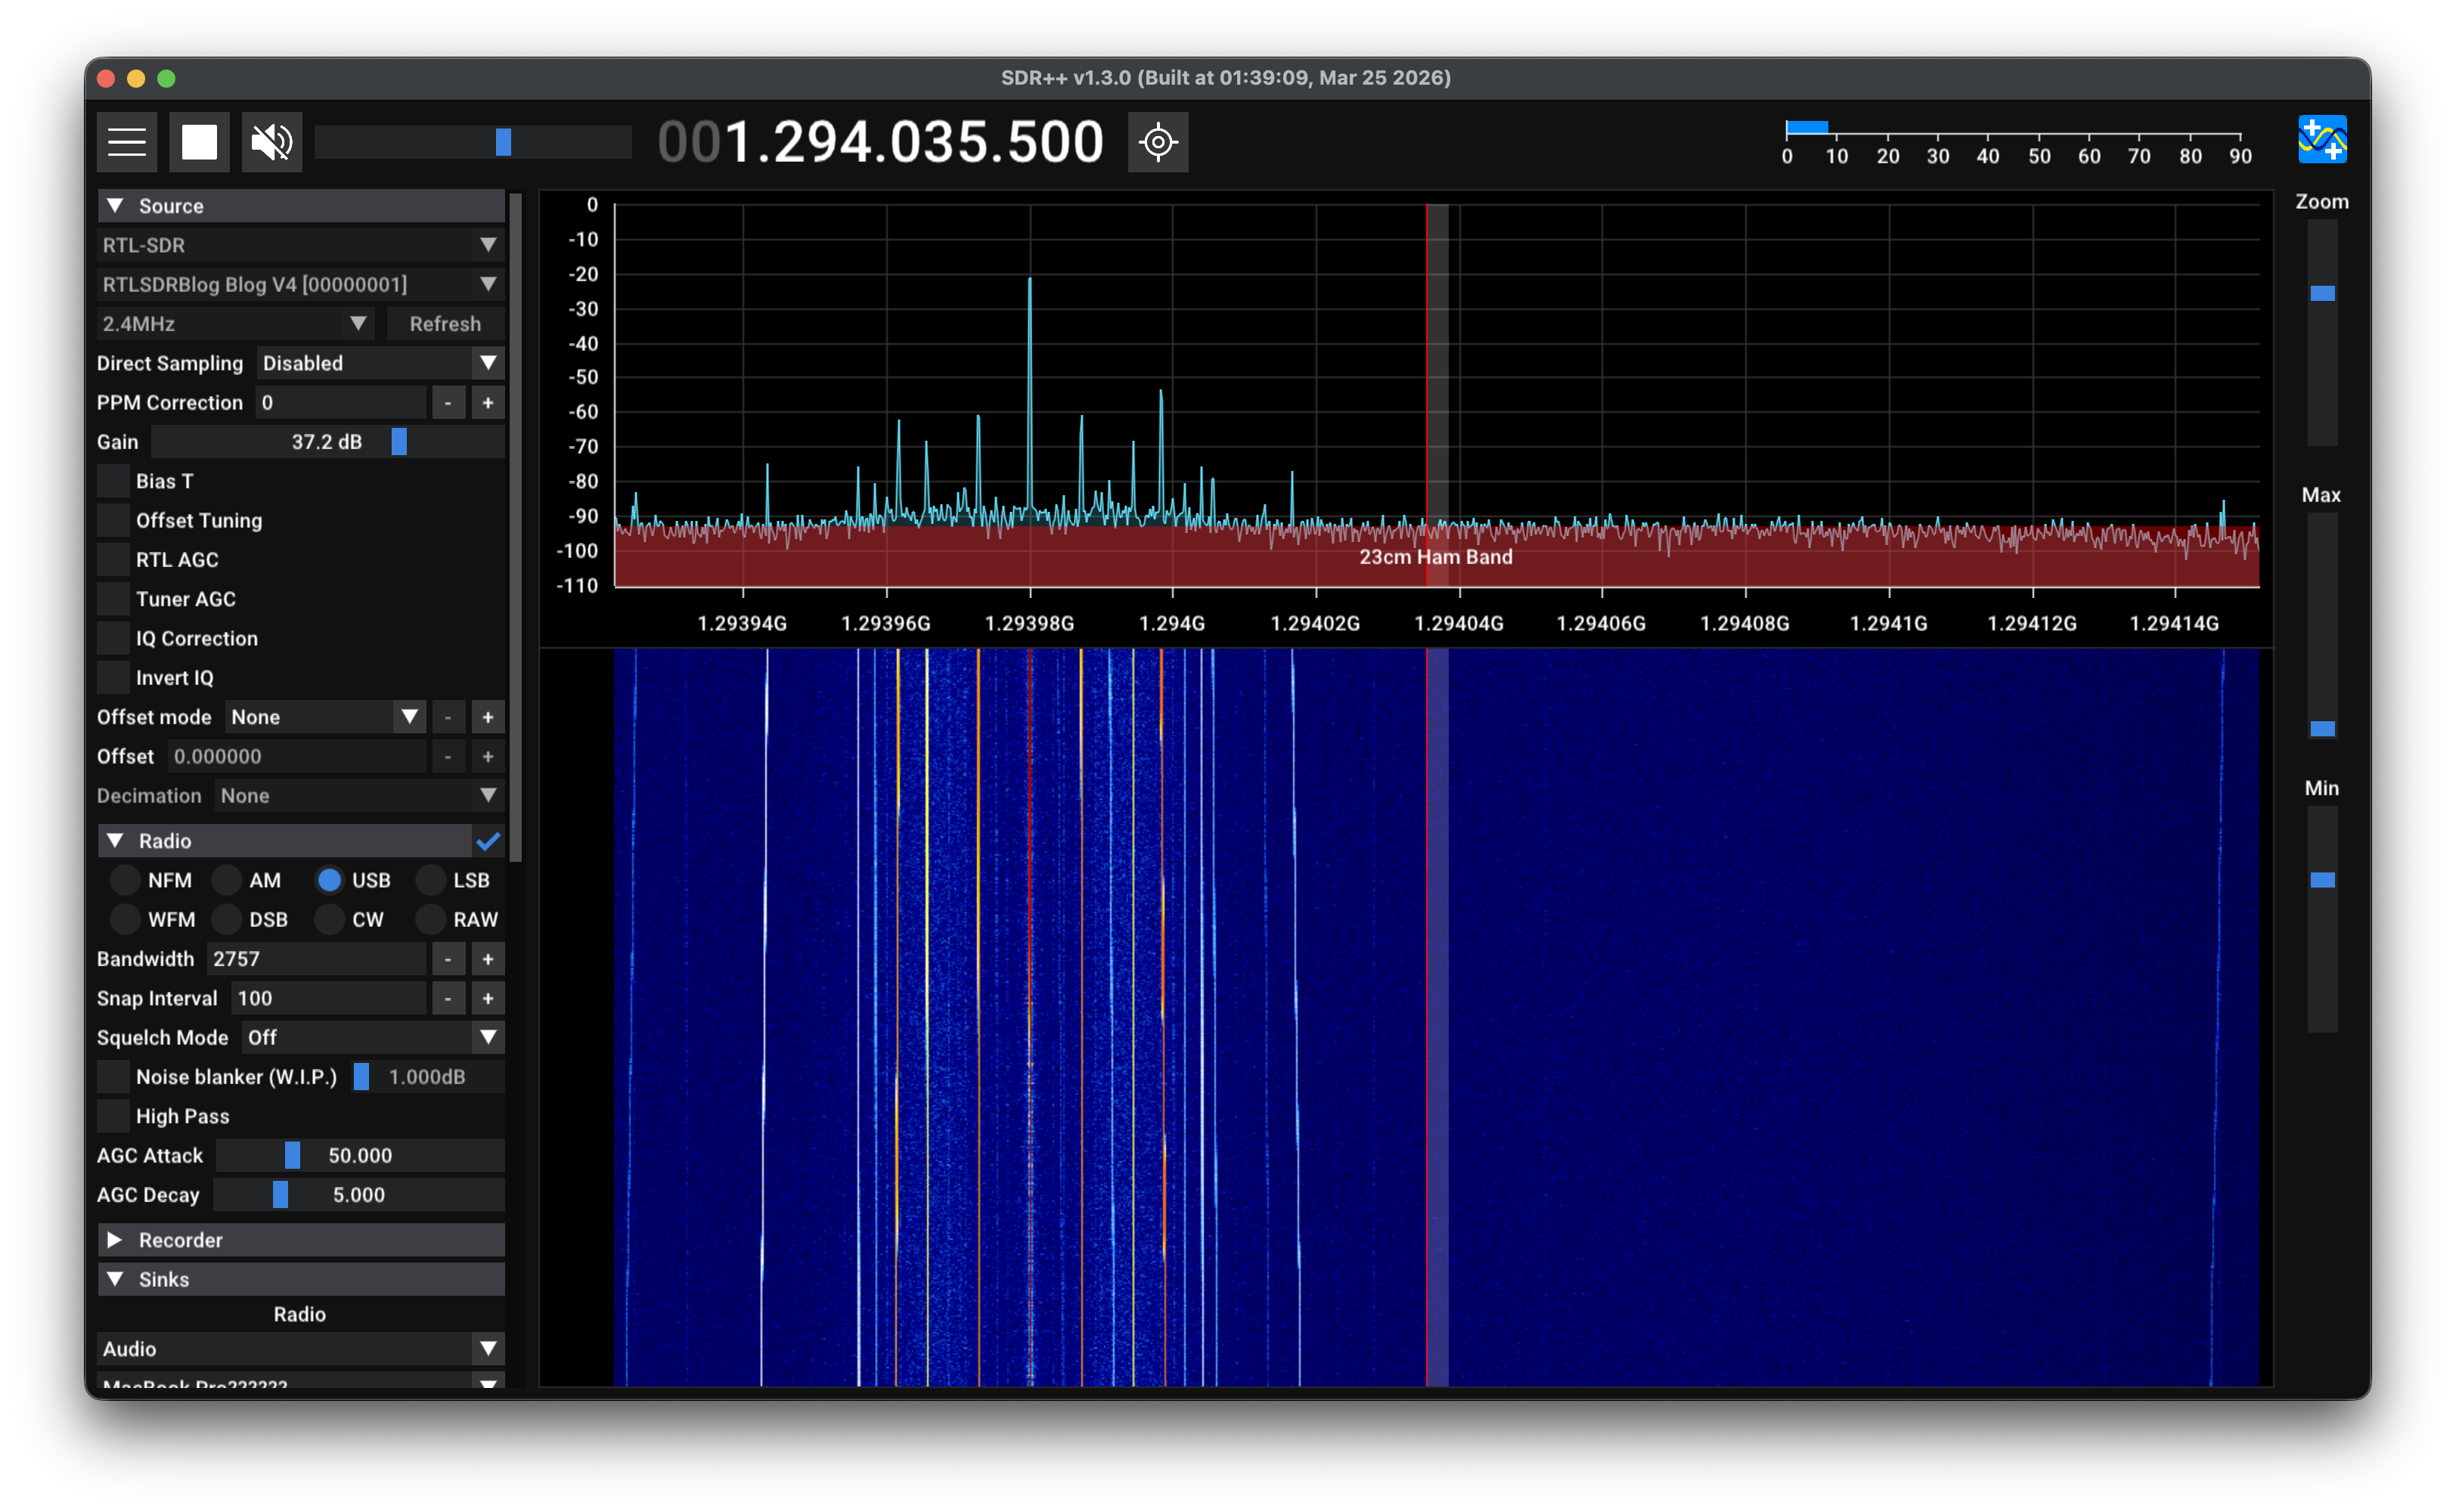2456x1512 pixels.
Task: Enable the High Pass checkbox
Action: pyautogui.click(x=114, y=1116)
